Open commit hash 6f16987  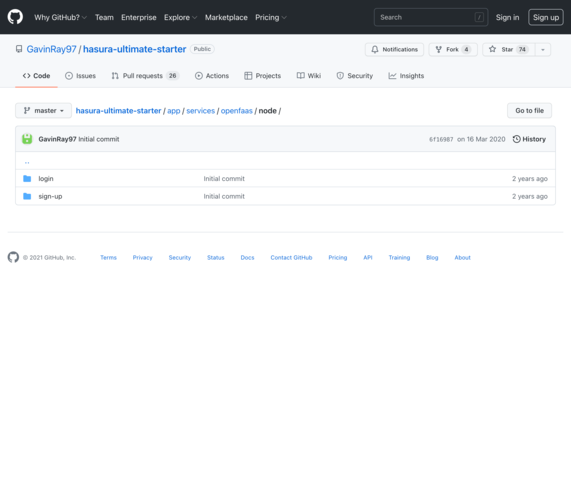[441, 139]
